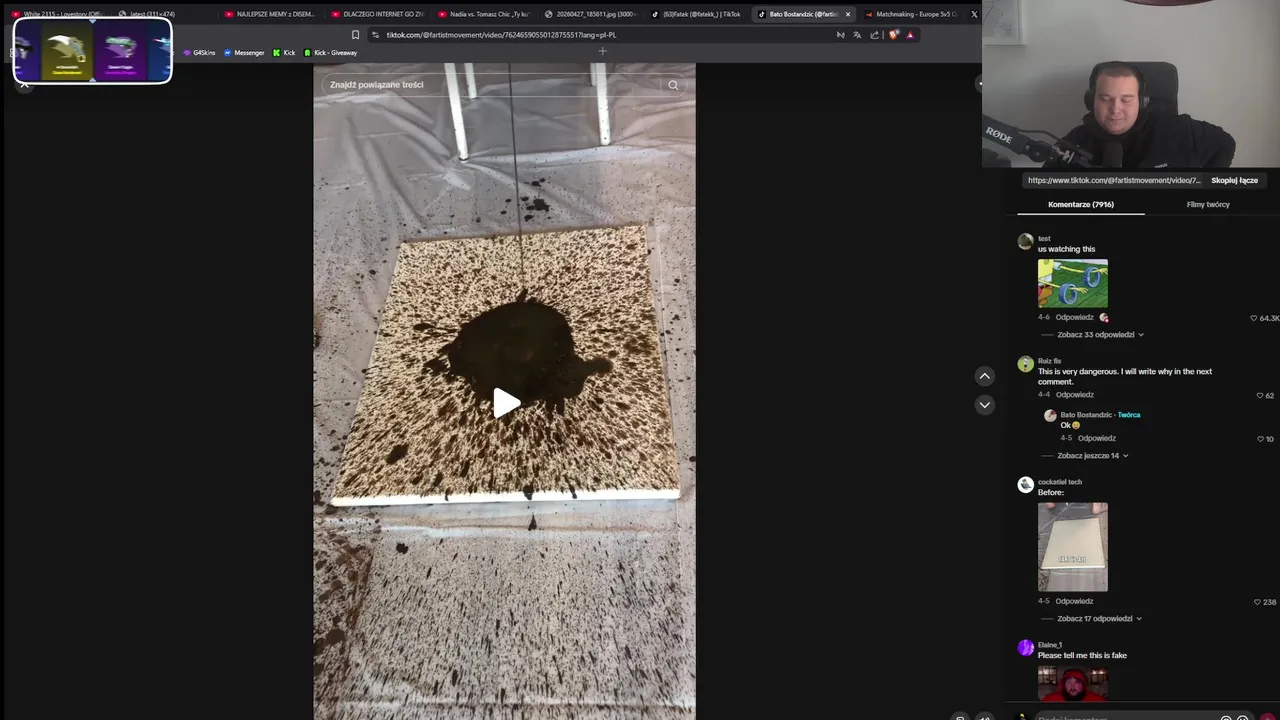Click the purple weapon skin in the overlay
This screenshot has height=720, width=1280.
[120, 52]
